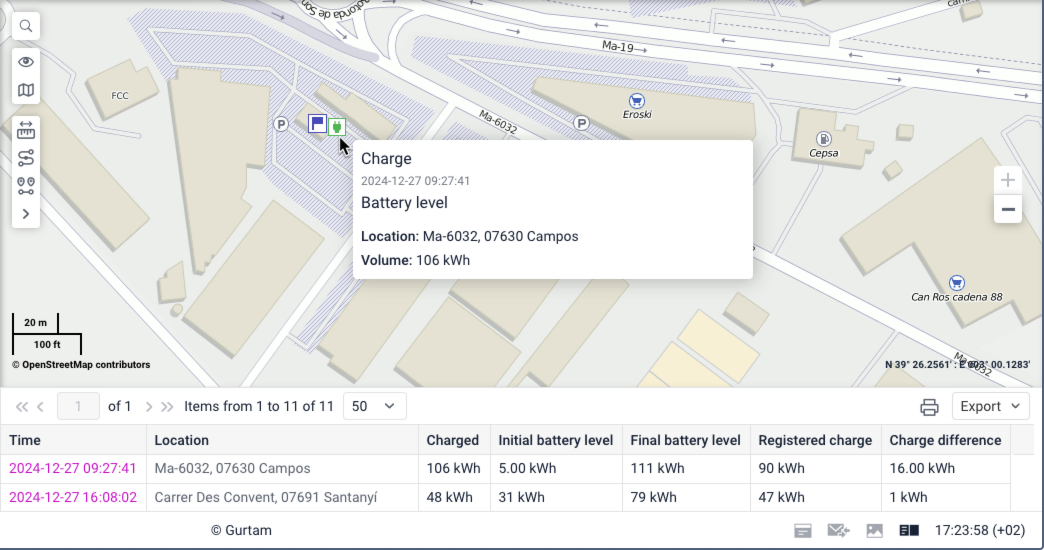Viewport: 1044px width, 550px height.
Task: Expand the map tools panel chevron
Action: click(x=26, y=213)
